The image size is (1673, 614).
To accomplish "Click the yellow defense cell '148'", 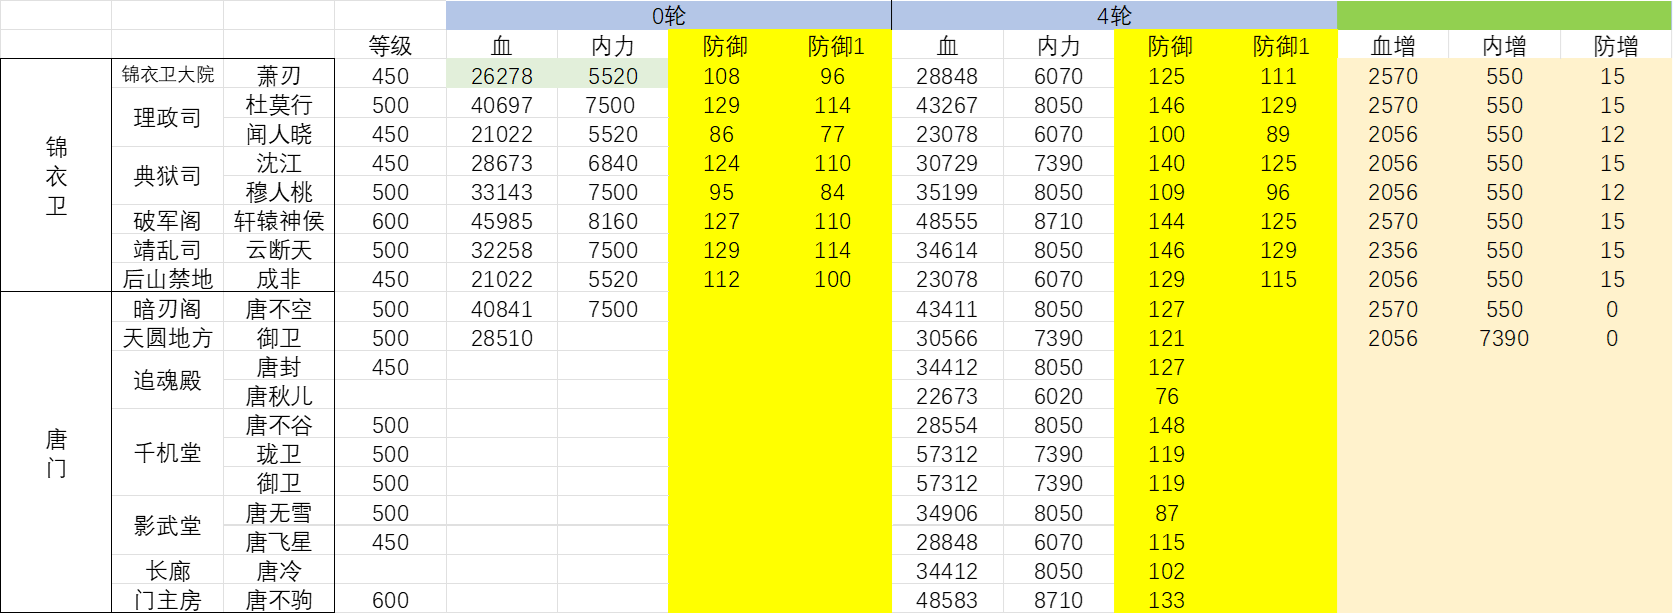I will click(1167, 425).
